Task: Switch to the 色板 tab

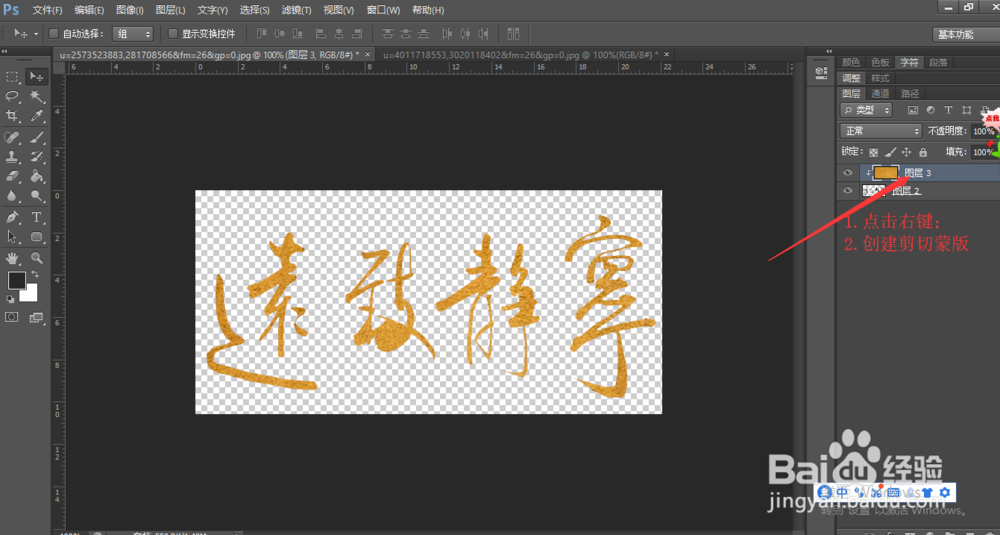Action: (x=880, y=62)
